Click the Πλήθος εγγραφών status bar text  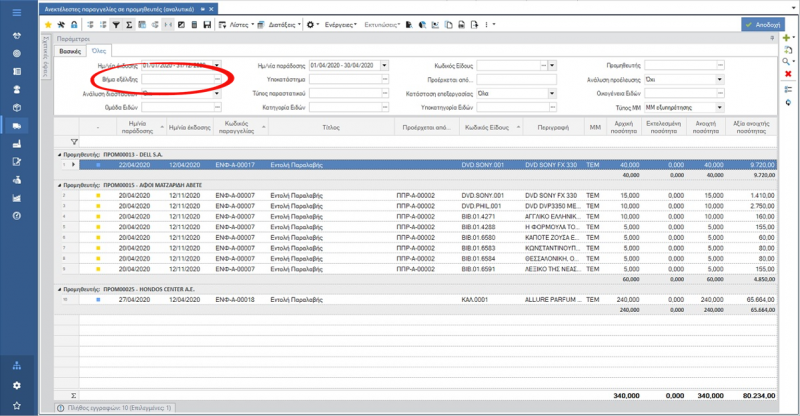tap(119, 408)
